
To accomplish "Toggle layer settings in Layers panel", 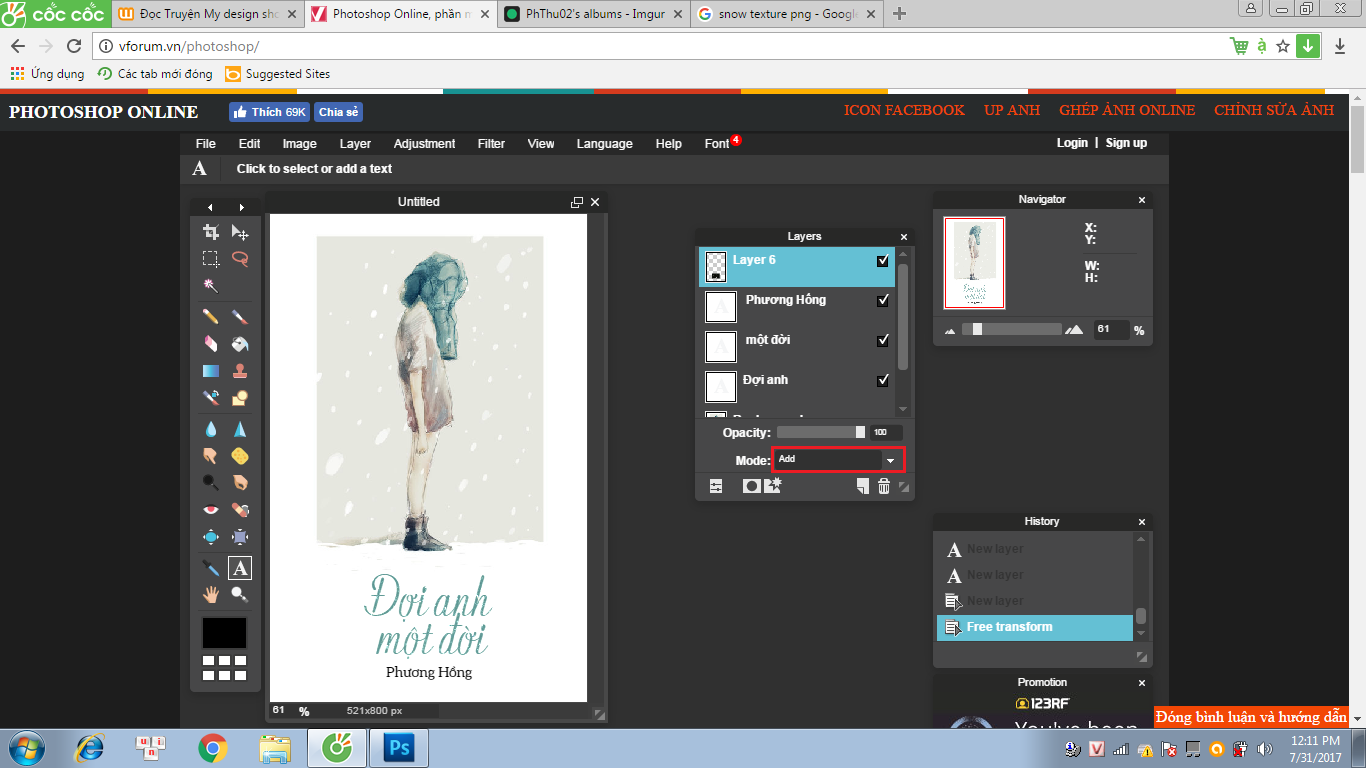I will (x=716, y=486).
